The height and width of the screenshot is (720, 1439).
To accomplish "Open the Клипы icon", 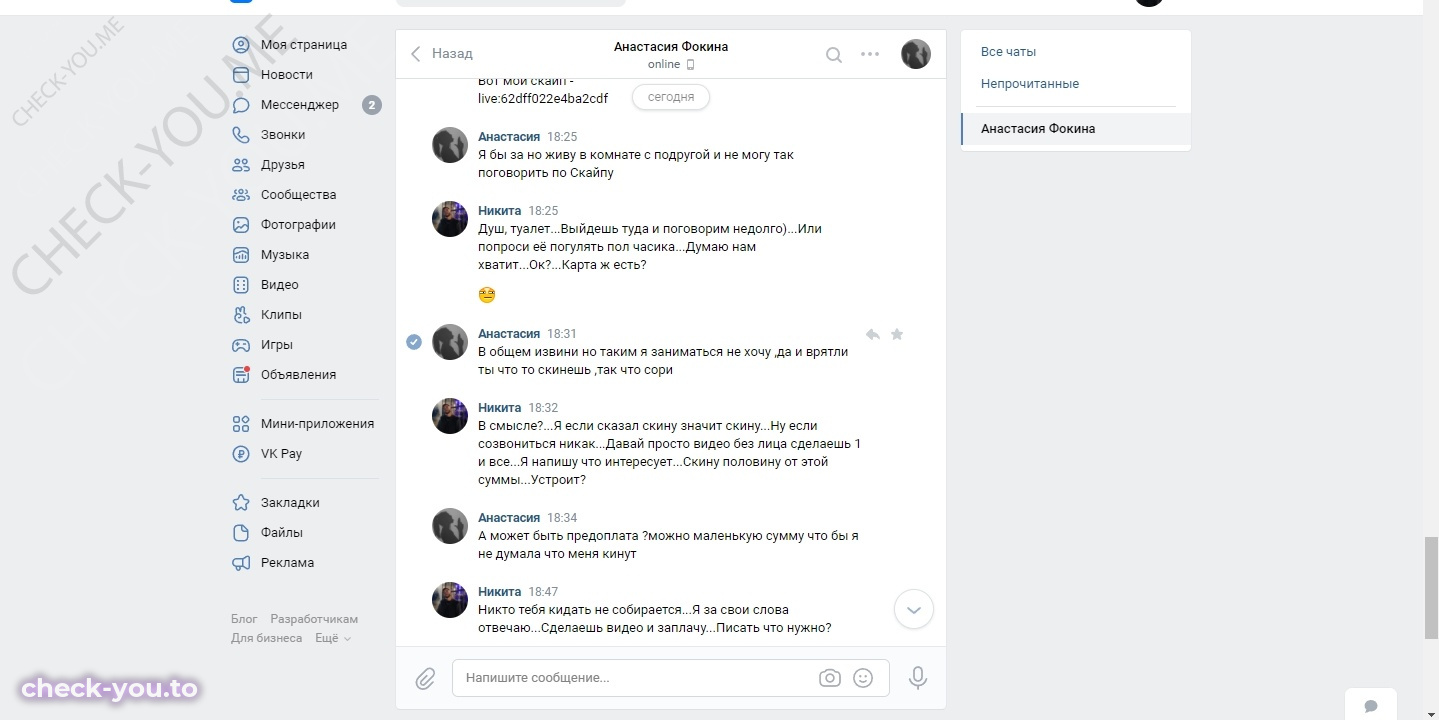I will (x=241, y=315).
